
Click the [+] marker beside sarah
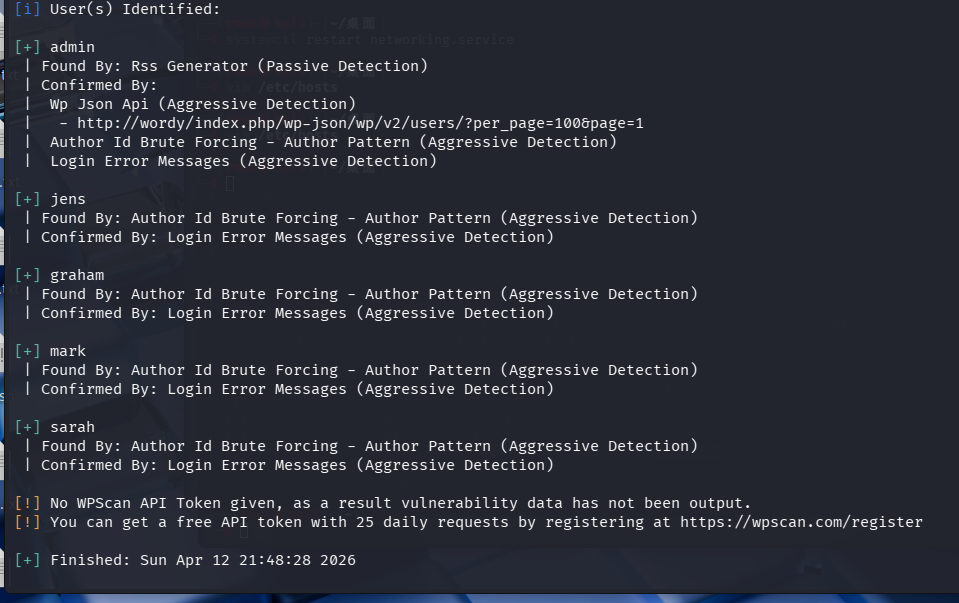click(x=27, y=427)
